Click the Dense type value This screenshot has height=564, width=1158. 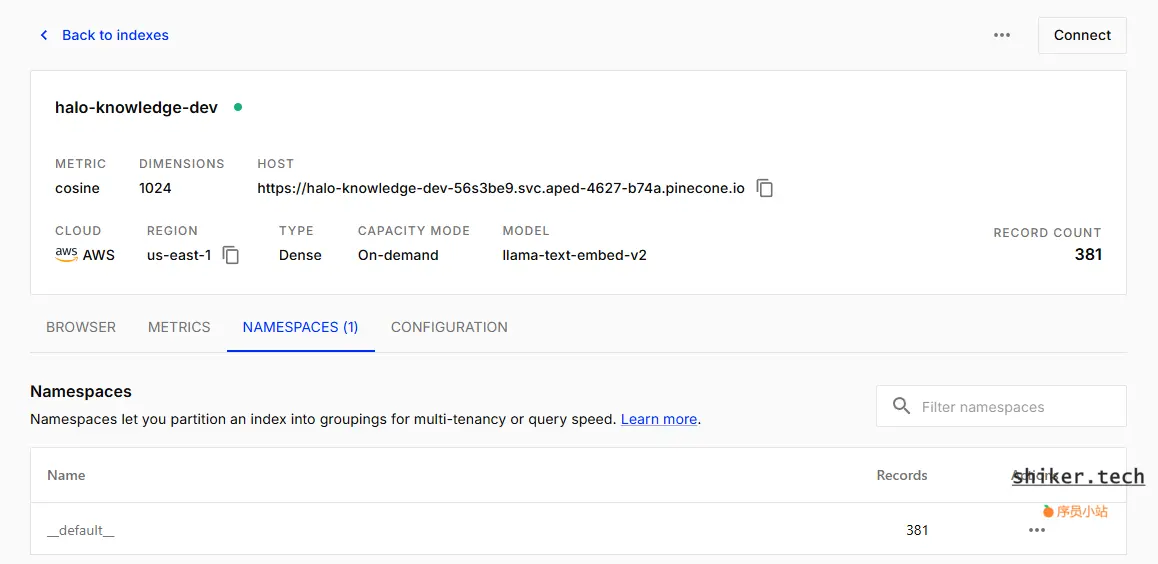(x=300, y=255)
